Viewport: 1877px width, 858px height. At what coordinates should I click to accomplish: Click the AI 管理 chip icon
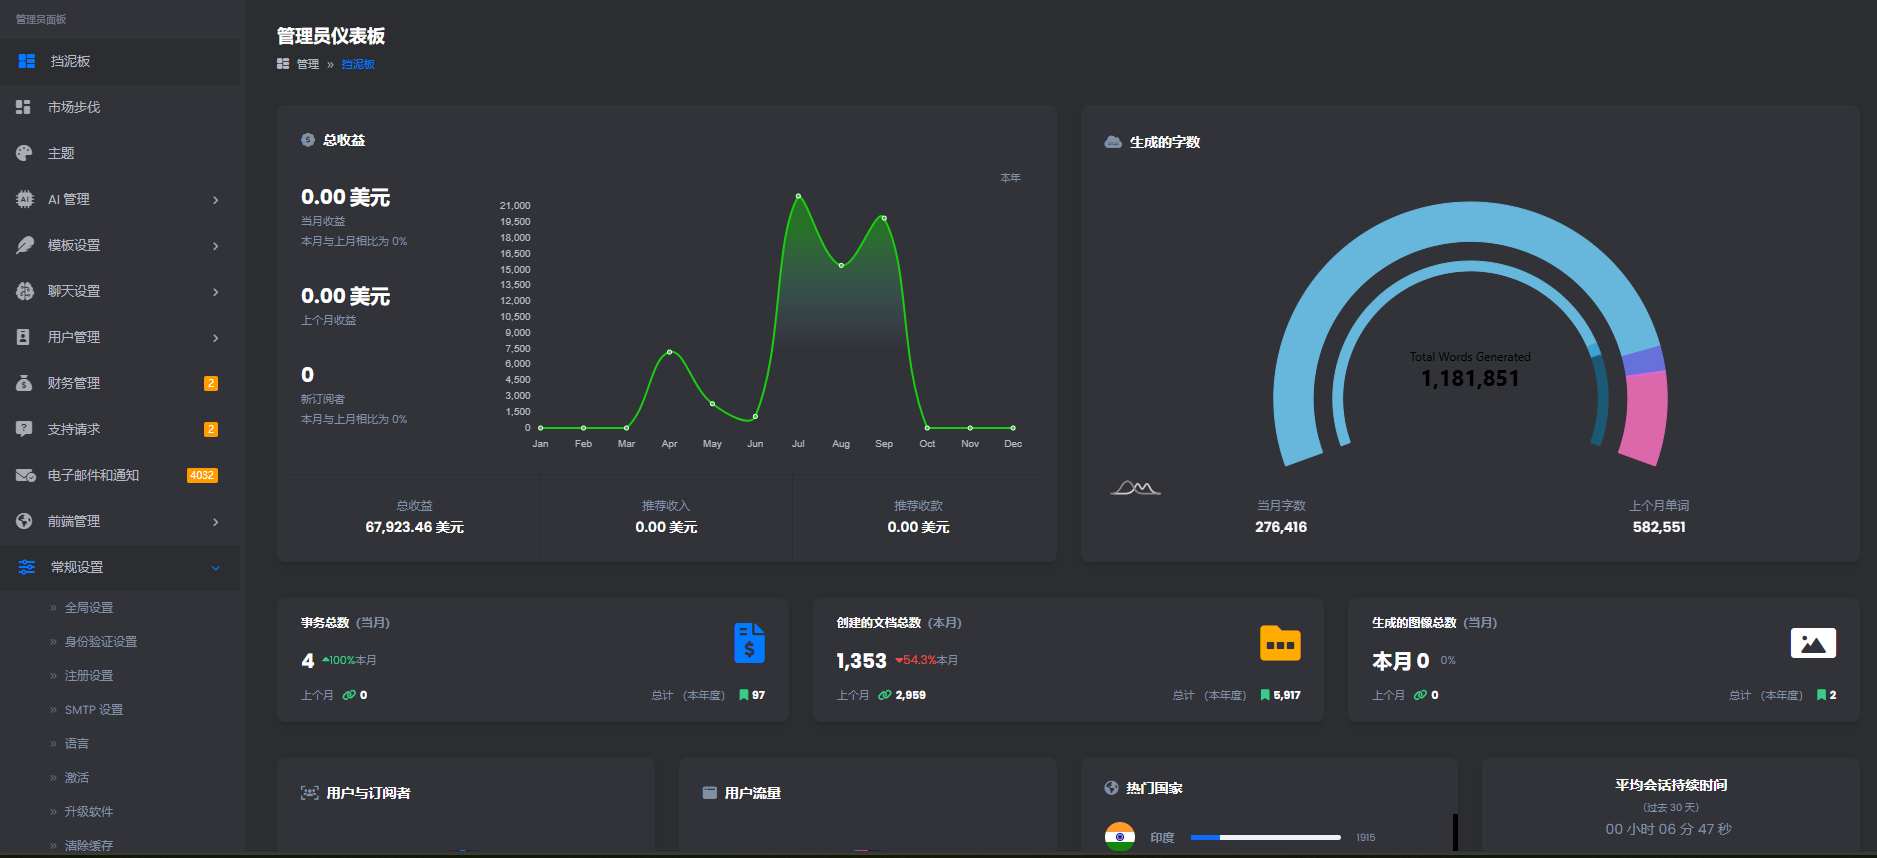point(24,199)
